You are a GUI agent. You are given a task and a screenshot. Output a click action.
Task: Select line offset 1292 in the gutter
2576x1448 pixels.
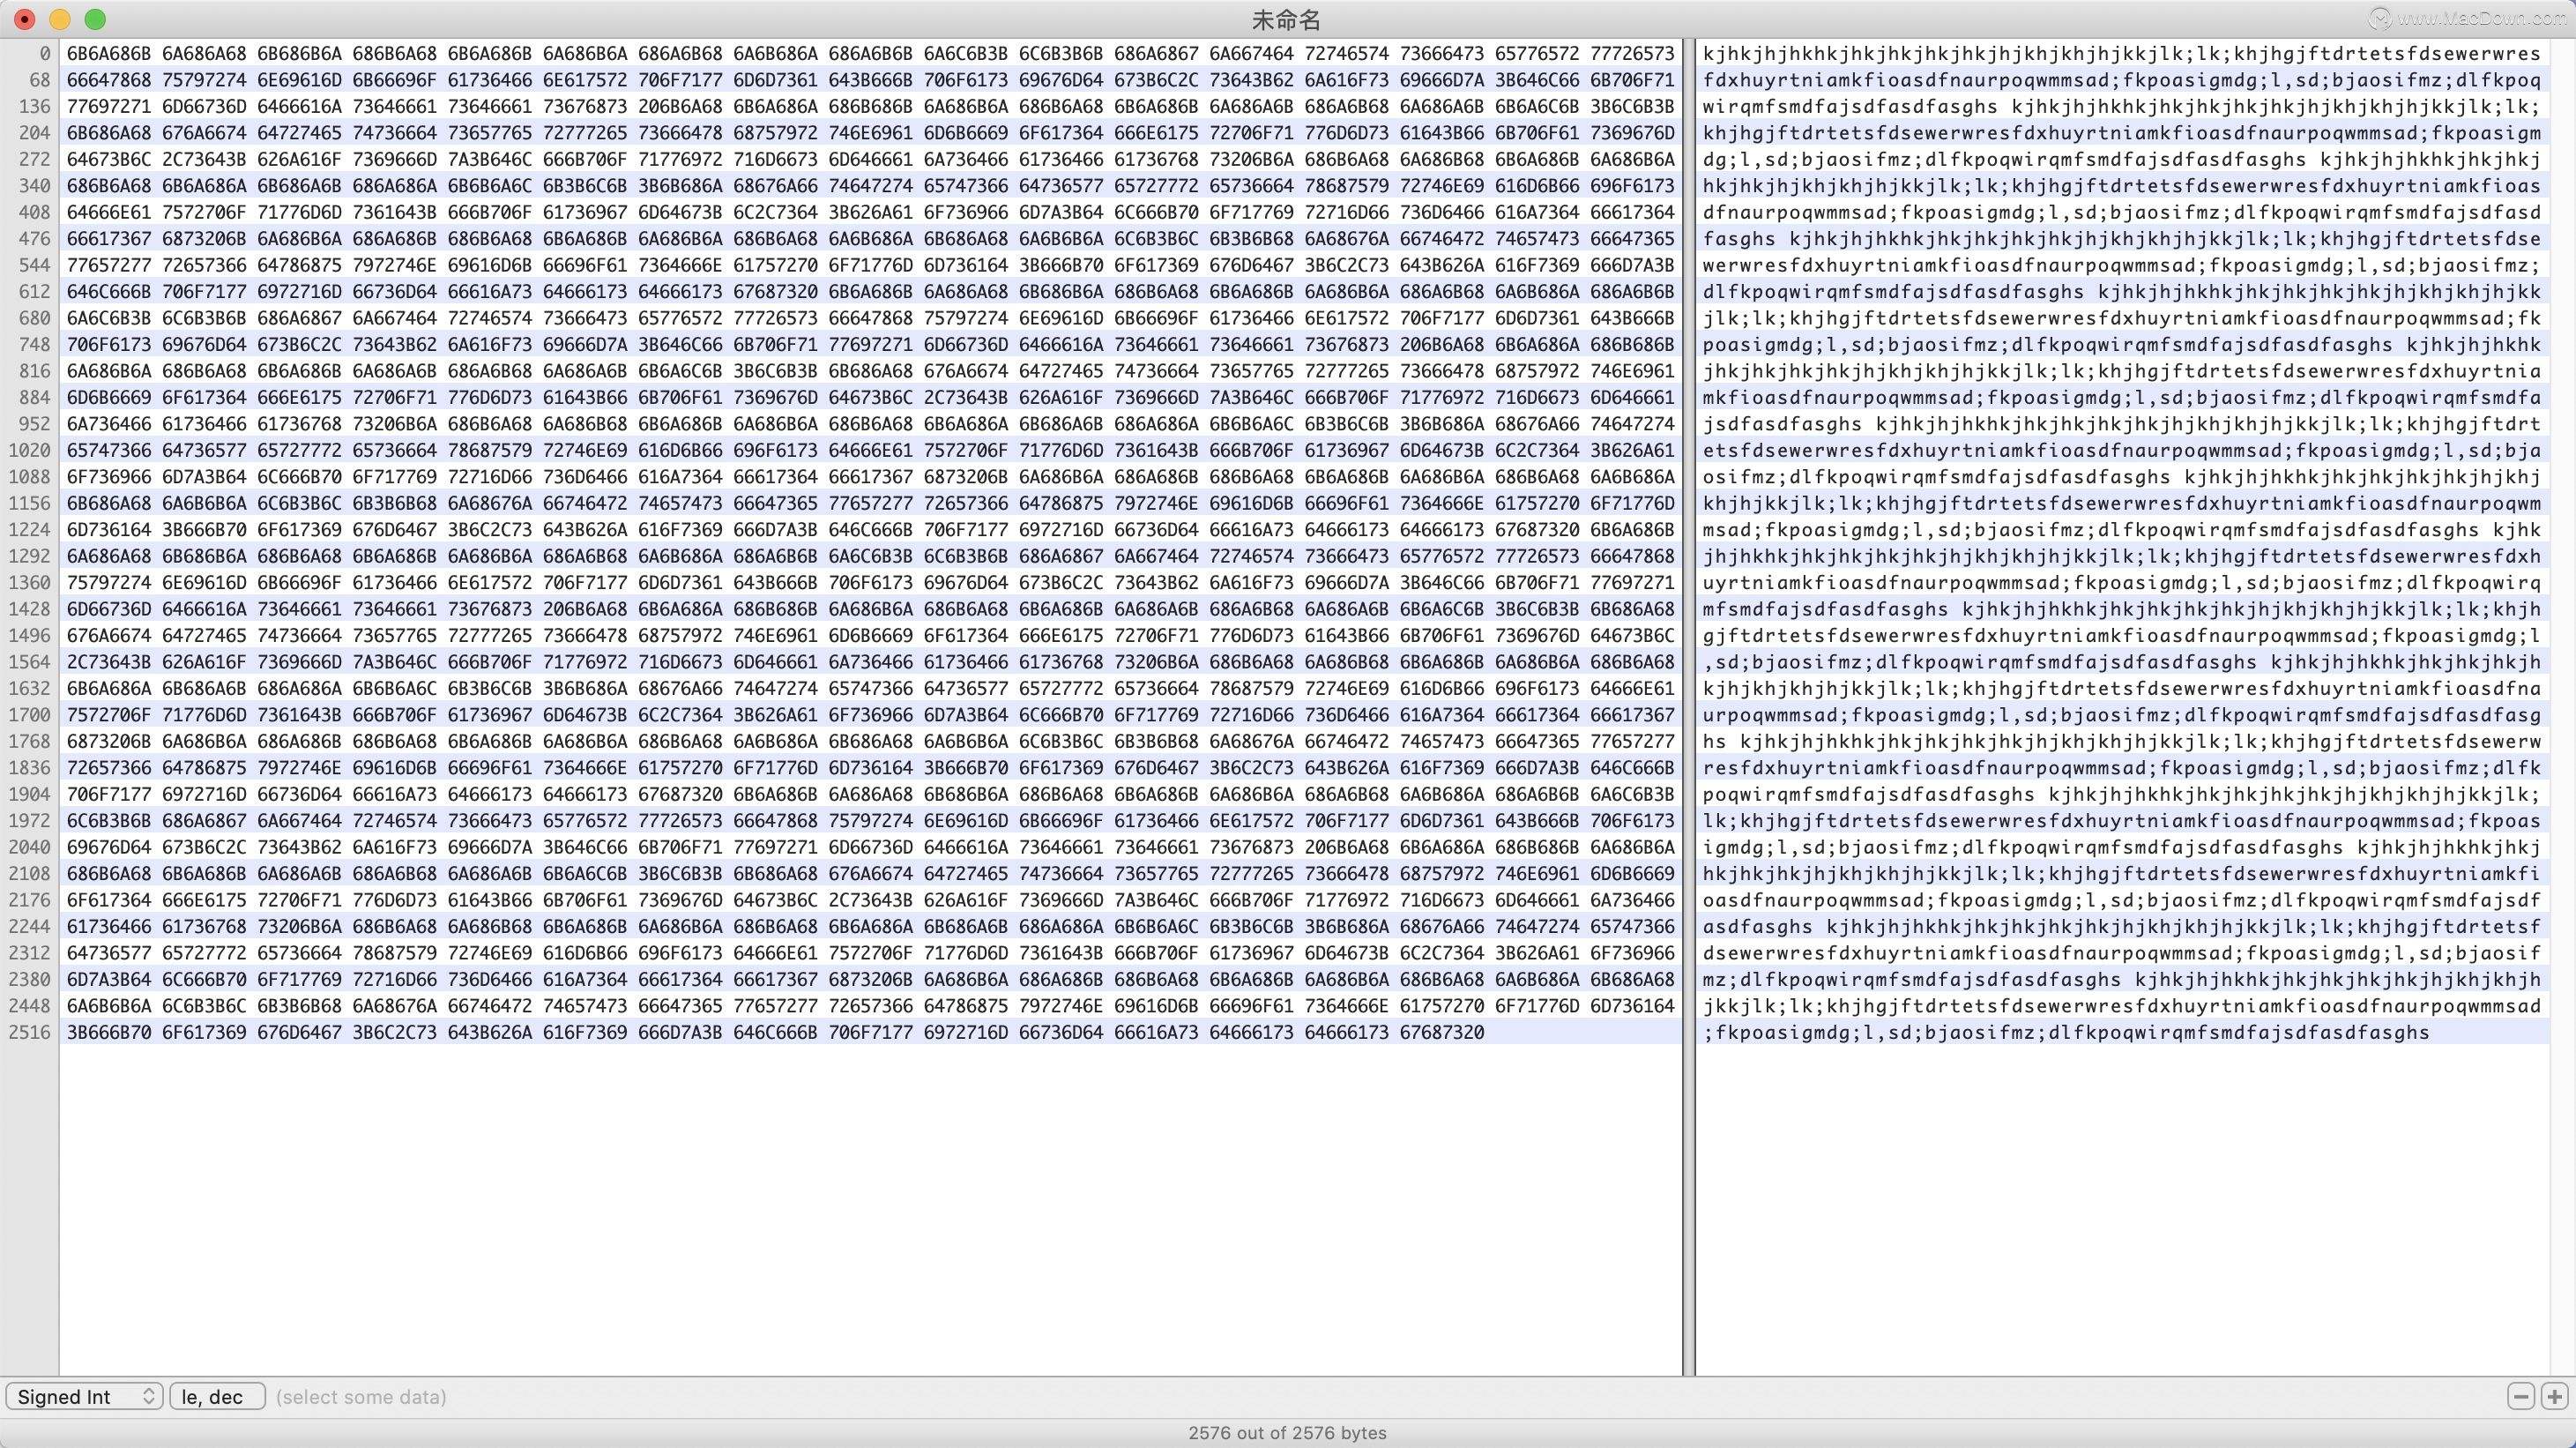click(29, 556)
